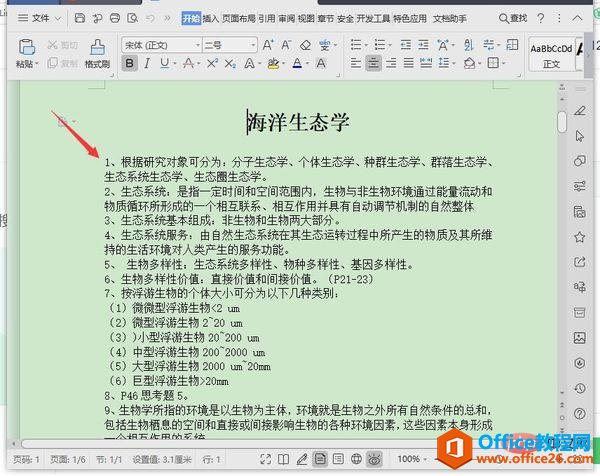Apply Subscript X₂ formatting
600x476 pixels.
point(230,64)
